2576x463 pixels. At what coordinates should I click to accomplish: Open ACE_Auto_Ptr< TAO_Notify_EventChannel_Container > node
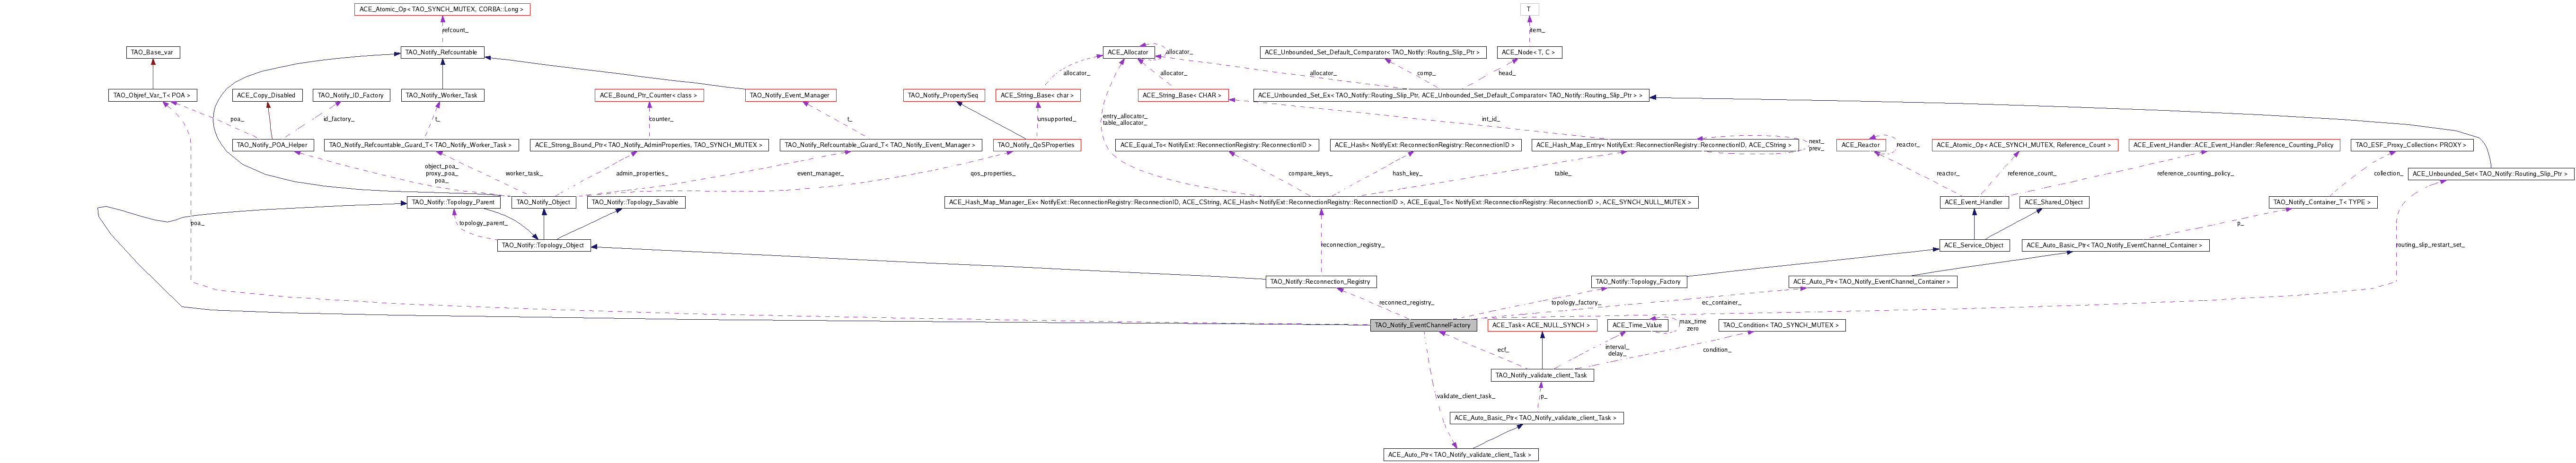[1873, 282]
